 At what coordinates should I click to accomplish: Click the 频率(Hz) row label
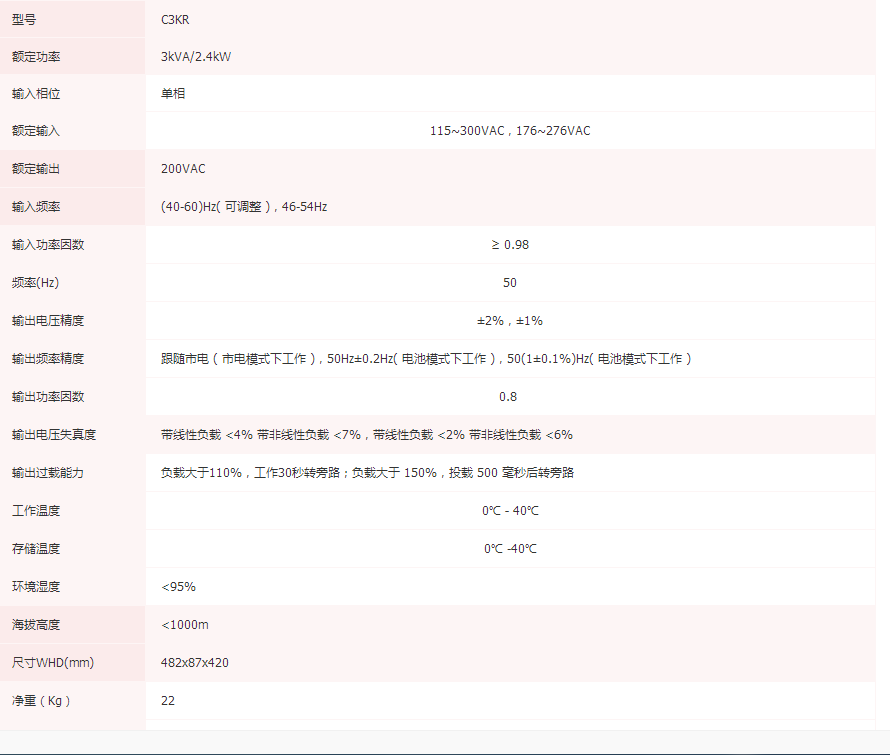(36, 283)
